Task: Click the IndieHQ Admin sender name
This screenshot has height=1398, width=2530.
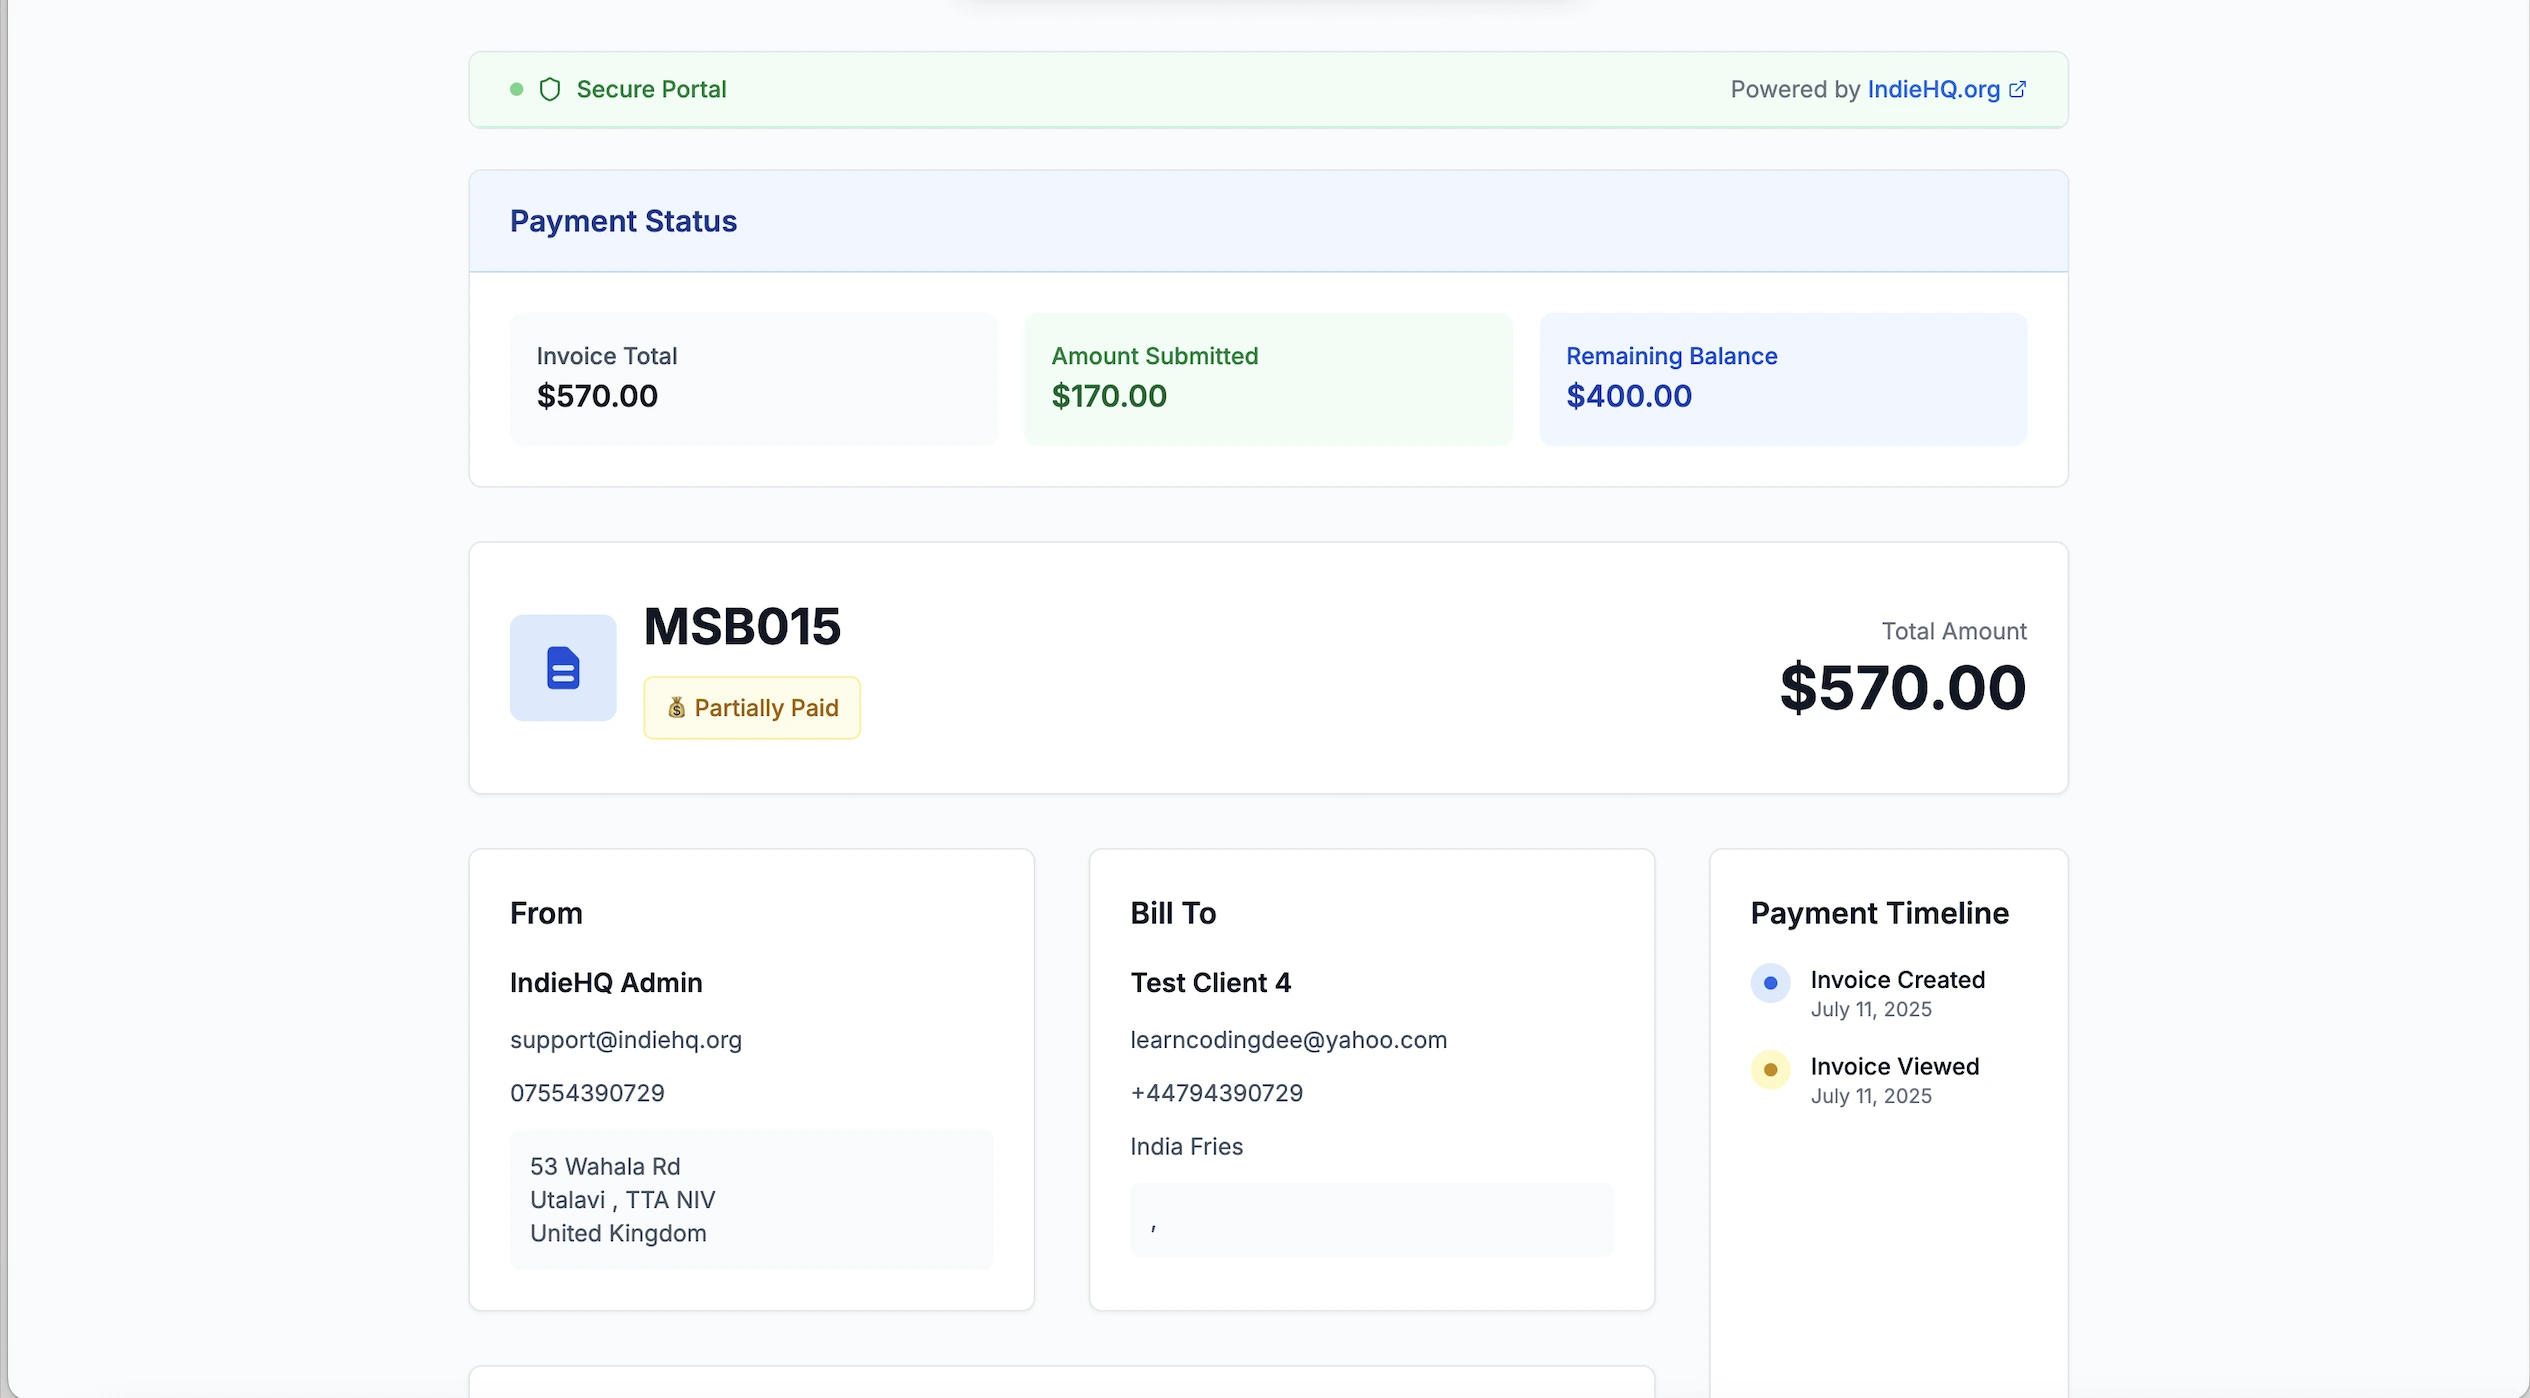Action: 606,983
